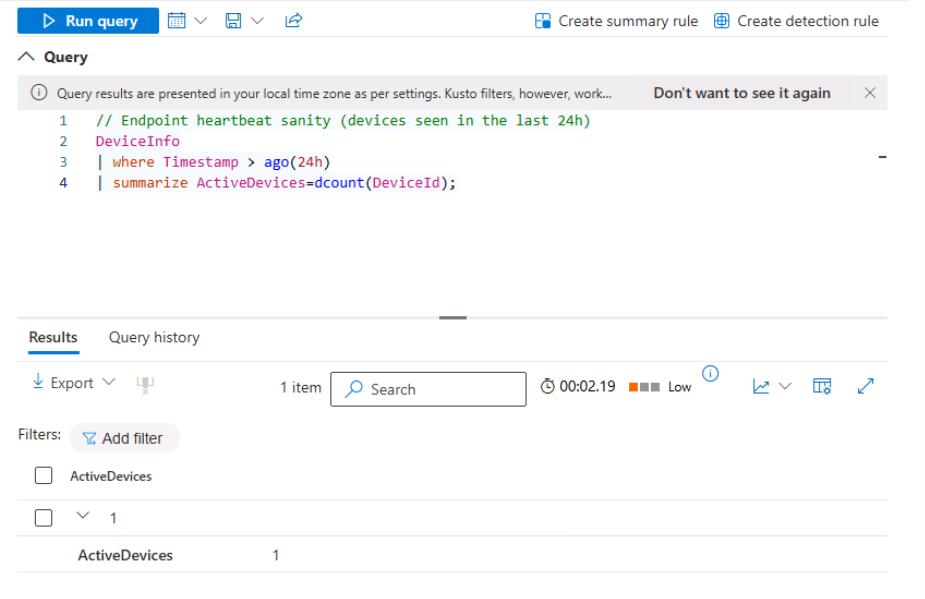Click the Add filter button
This screenshot has width=925, height=599.
[124, 438]
